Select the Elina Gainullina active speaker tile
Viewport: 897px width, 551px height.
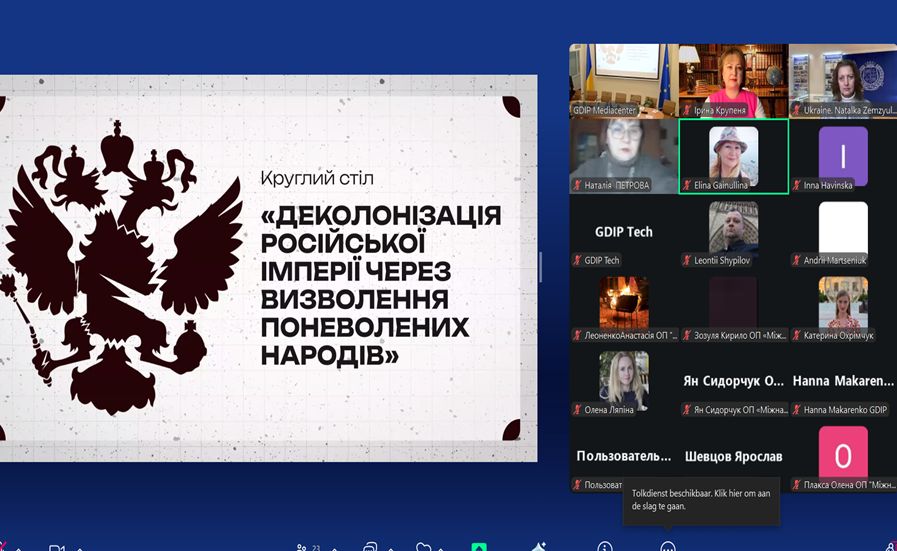[733, 156]
